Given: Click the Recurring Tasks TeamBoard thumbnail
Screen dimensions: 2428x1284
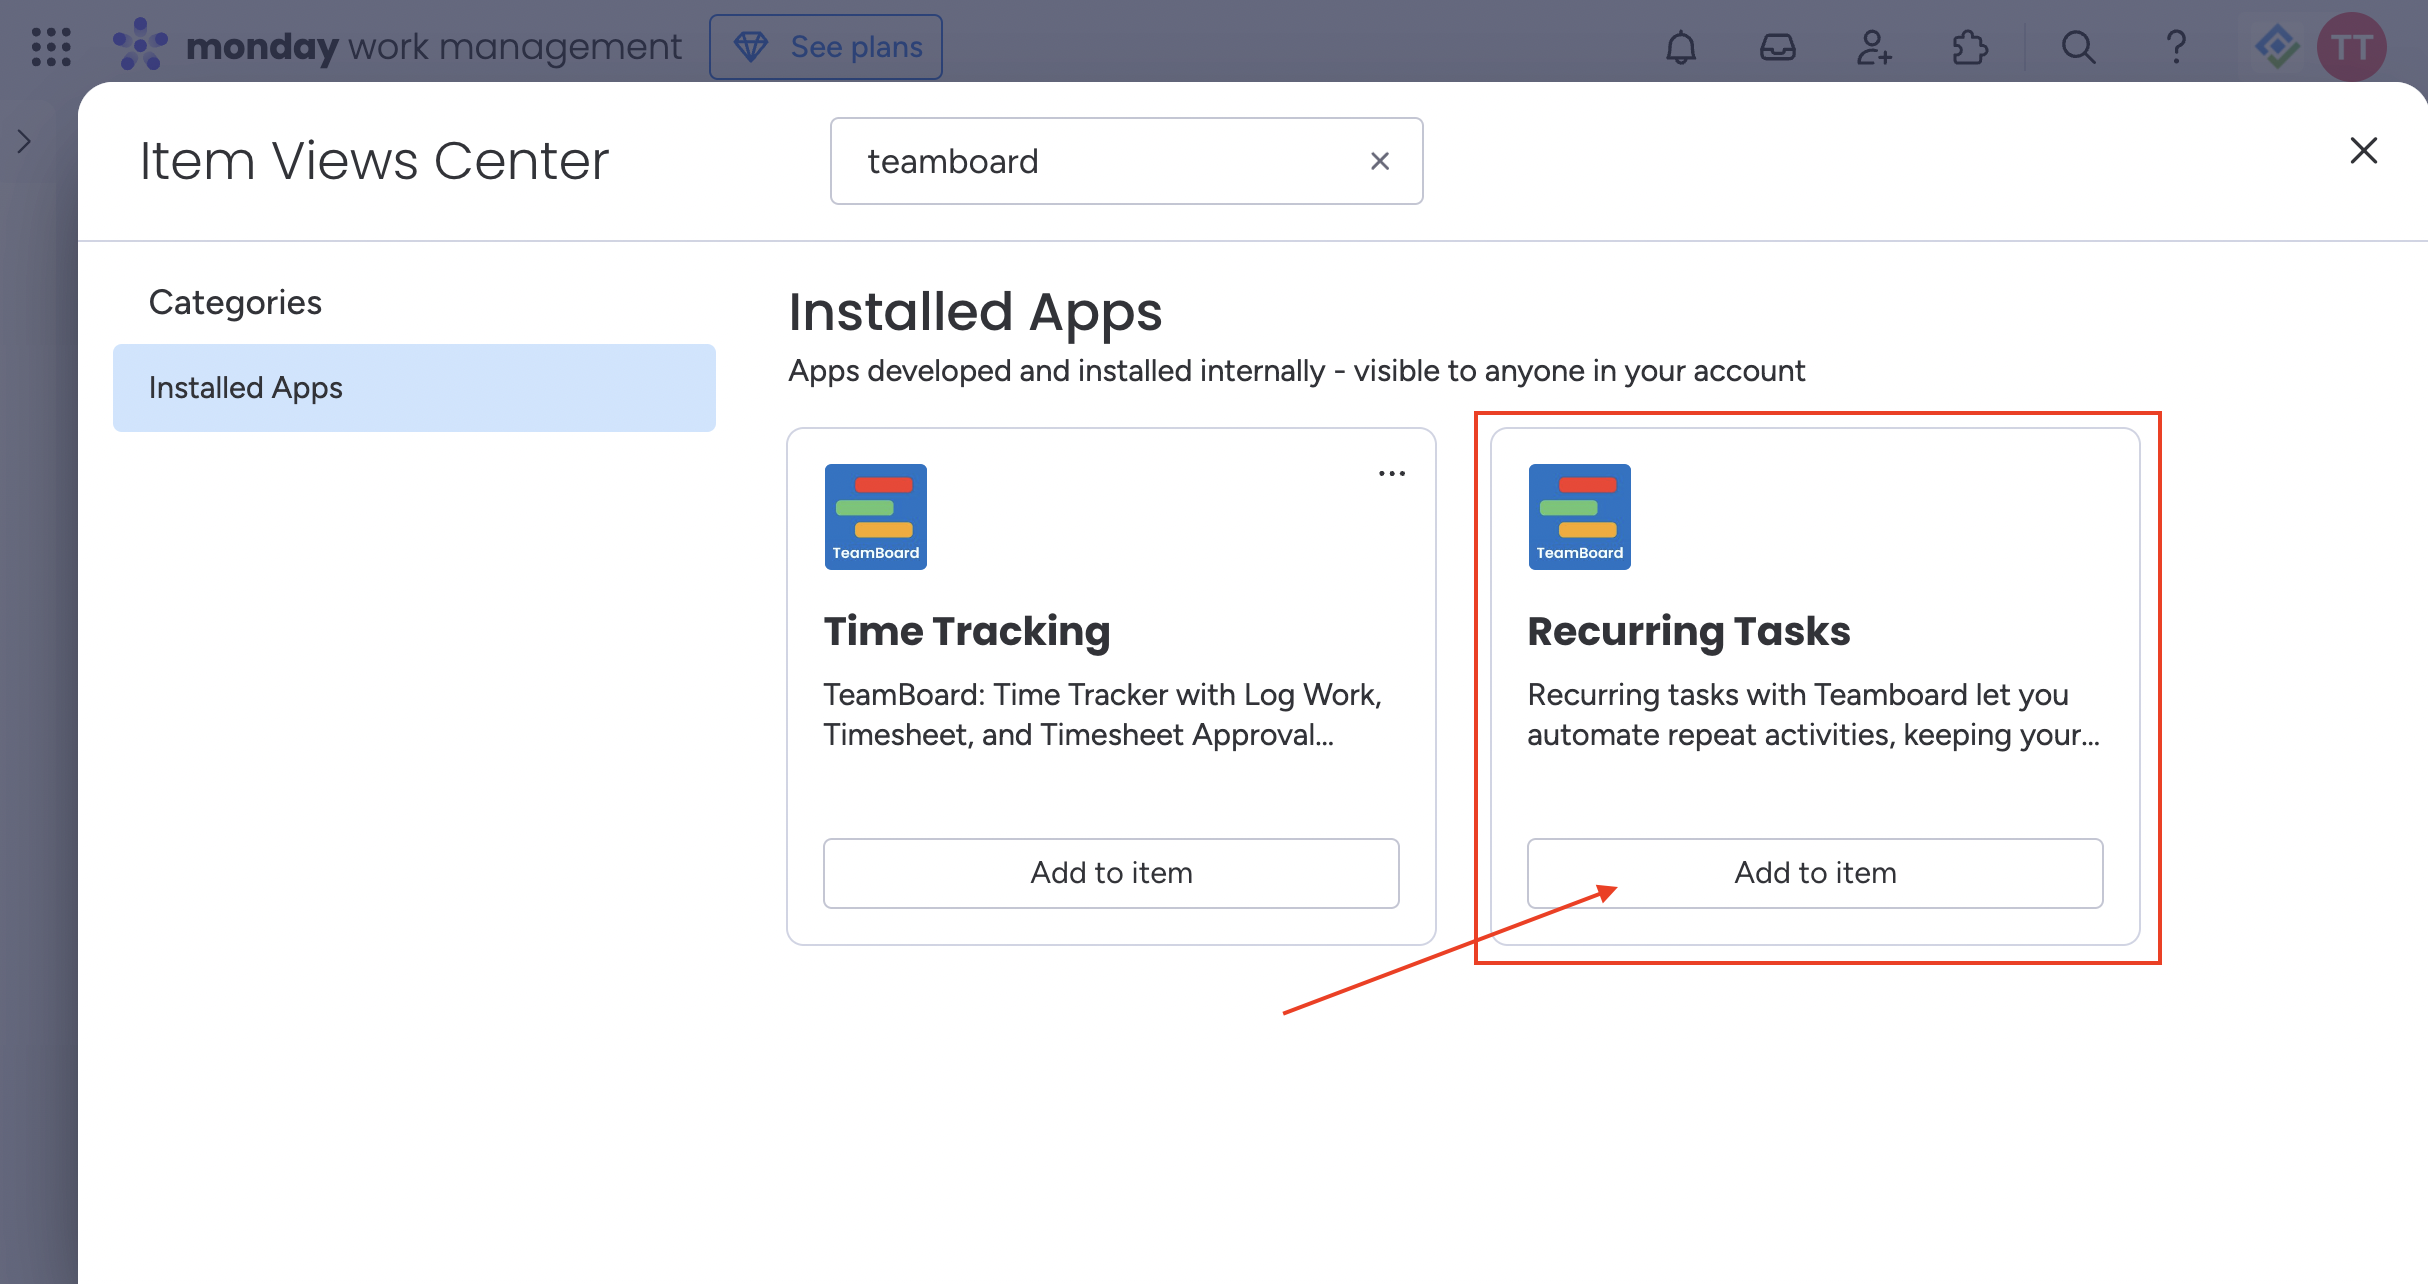Looking at the screenshot, I should pos(1579,517).
